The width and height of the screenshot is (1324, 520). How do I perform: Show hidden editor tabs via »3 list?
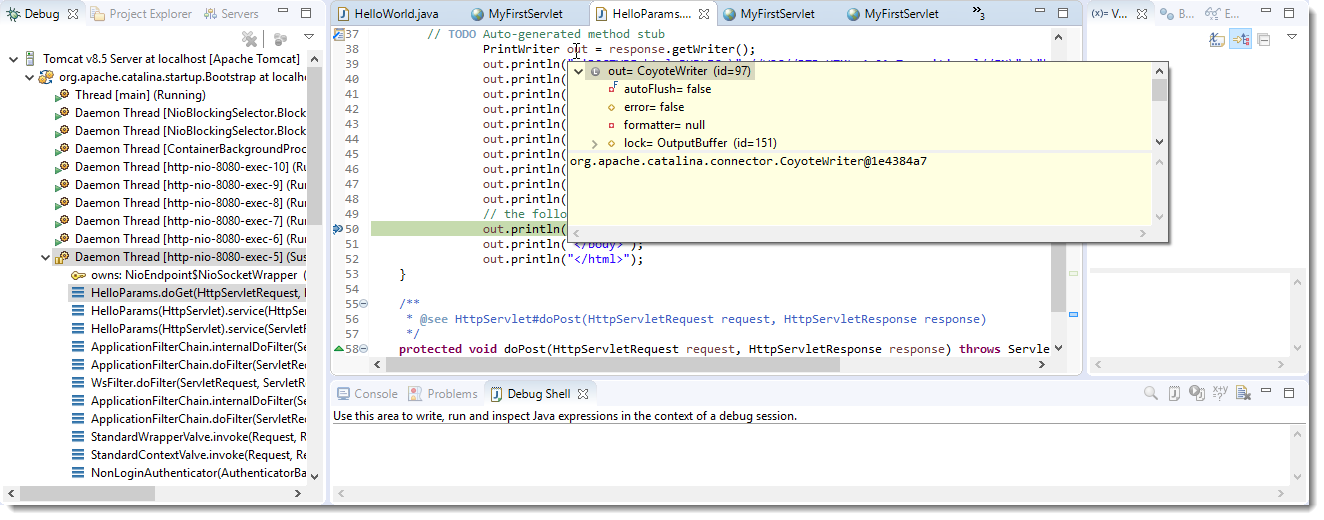click(978, 14)
